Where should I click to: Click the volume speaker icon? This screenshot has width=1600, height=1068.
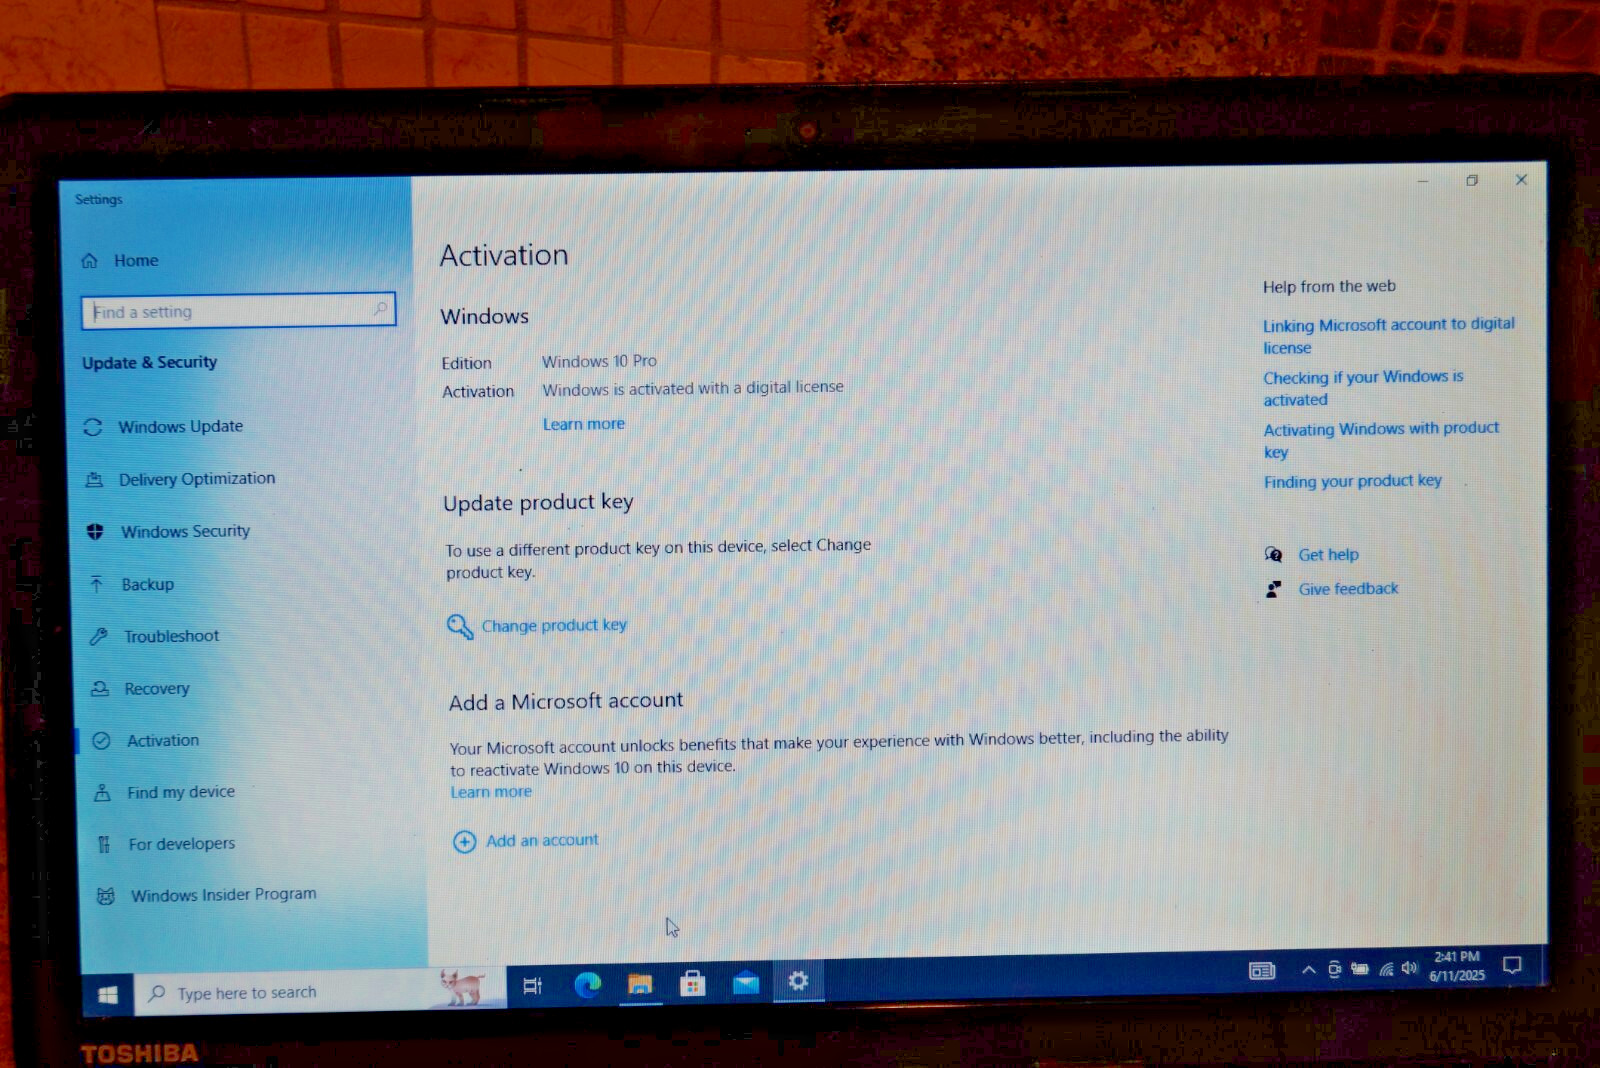[x=1410, y=968]
